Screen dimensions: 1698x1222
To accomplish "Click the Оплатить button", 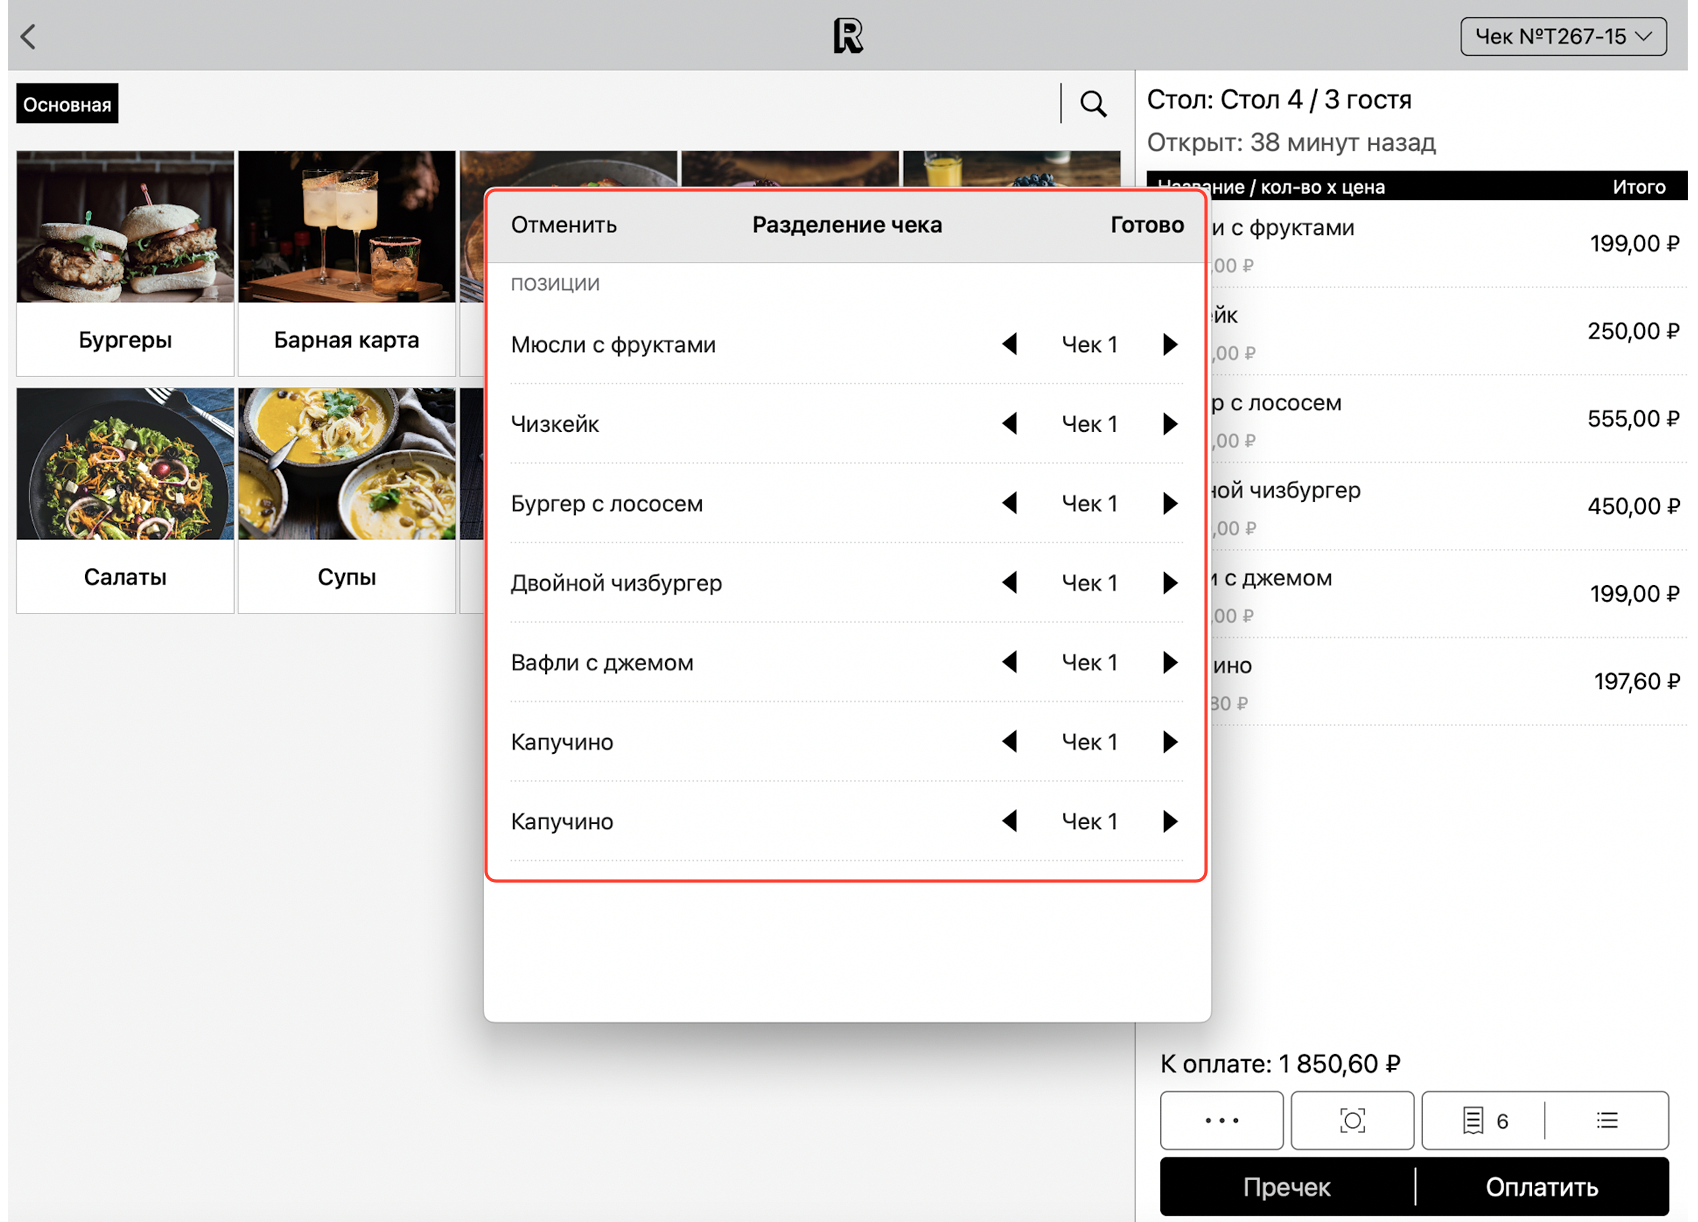I will (x=1541, y=1187).
